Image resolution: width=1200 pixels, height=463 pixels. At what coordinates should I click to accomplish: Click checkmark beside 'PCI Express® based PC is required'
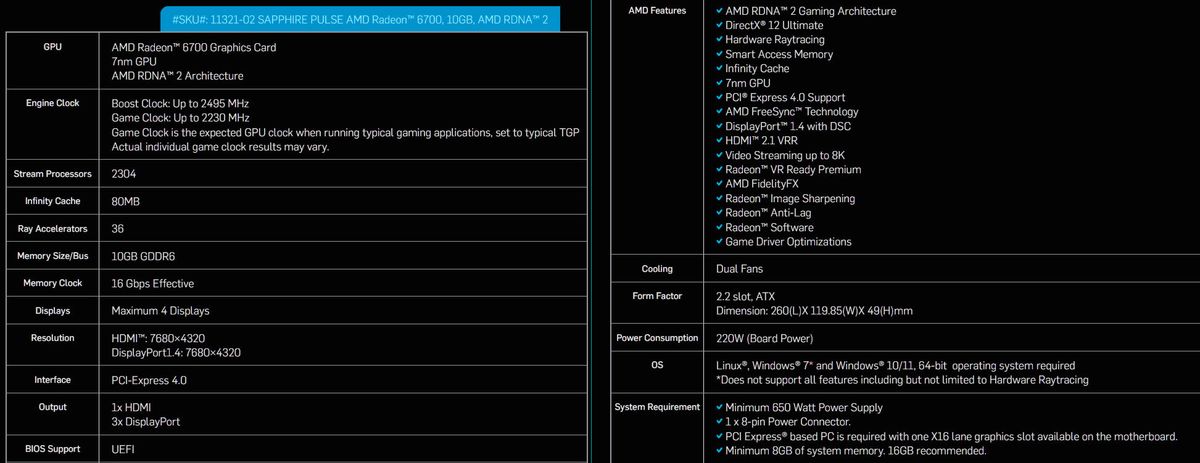tap(720, 436)
